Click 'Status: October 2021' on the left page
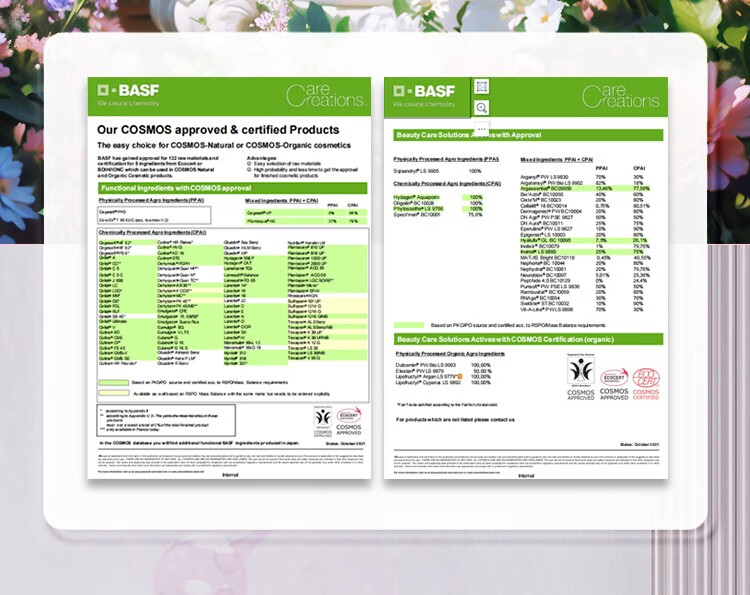750x595 pixels. (x=345, y=443)
